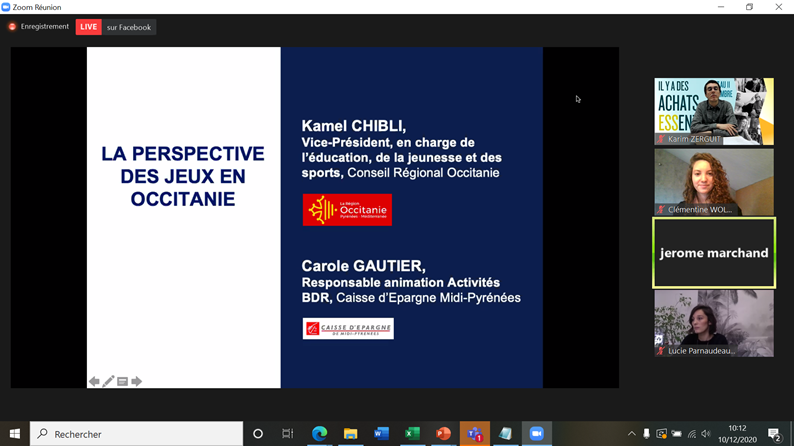
Task: Open Cortana from the taskbar circle icon
Action: click(258, 434)
